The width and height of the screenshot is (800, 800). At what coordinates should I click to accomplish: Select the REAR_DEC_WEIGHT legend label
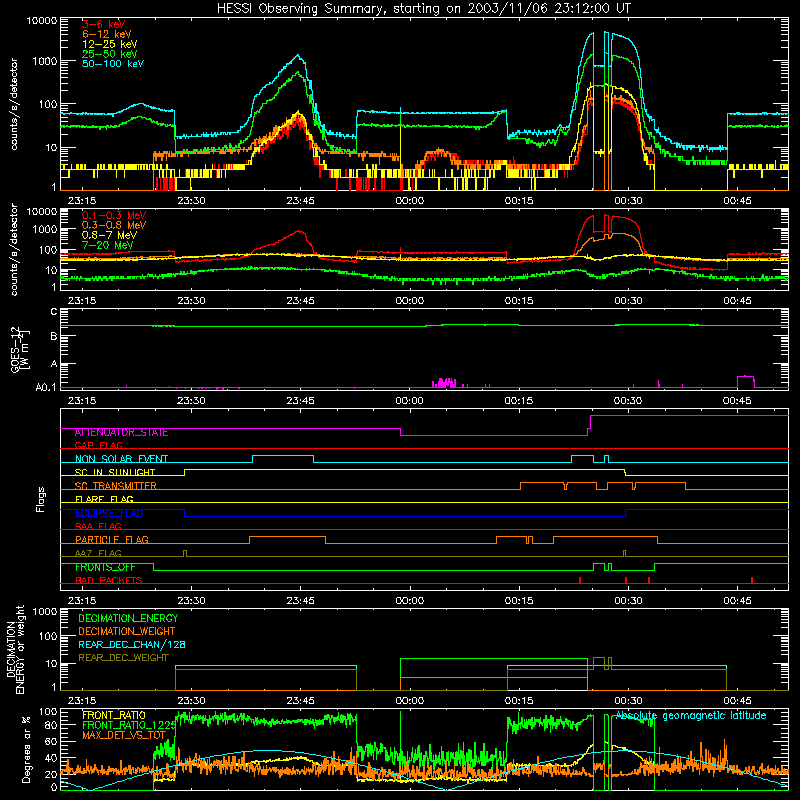pos(123,658)
